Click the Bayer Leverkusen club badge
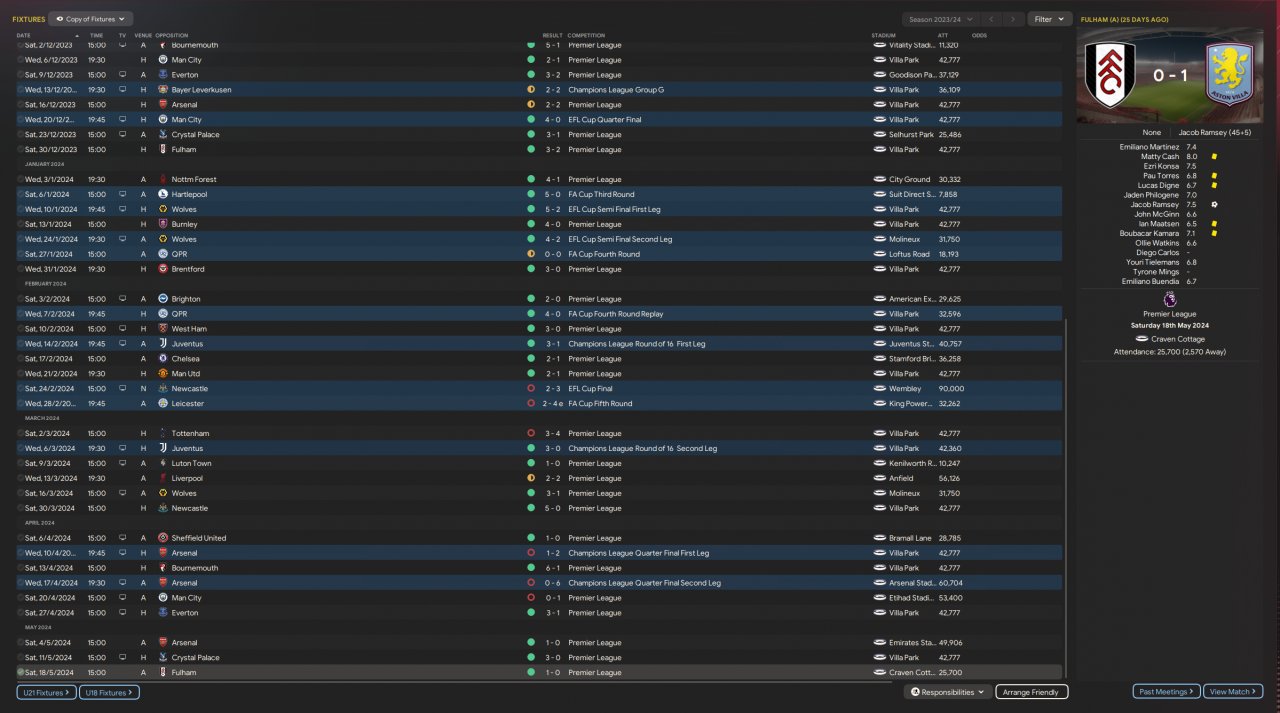Image resolution: width=1280 pixels, height=713 pixels. pyautogui.click(x=163, y=90)
